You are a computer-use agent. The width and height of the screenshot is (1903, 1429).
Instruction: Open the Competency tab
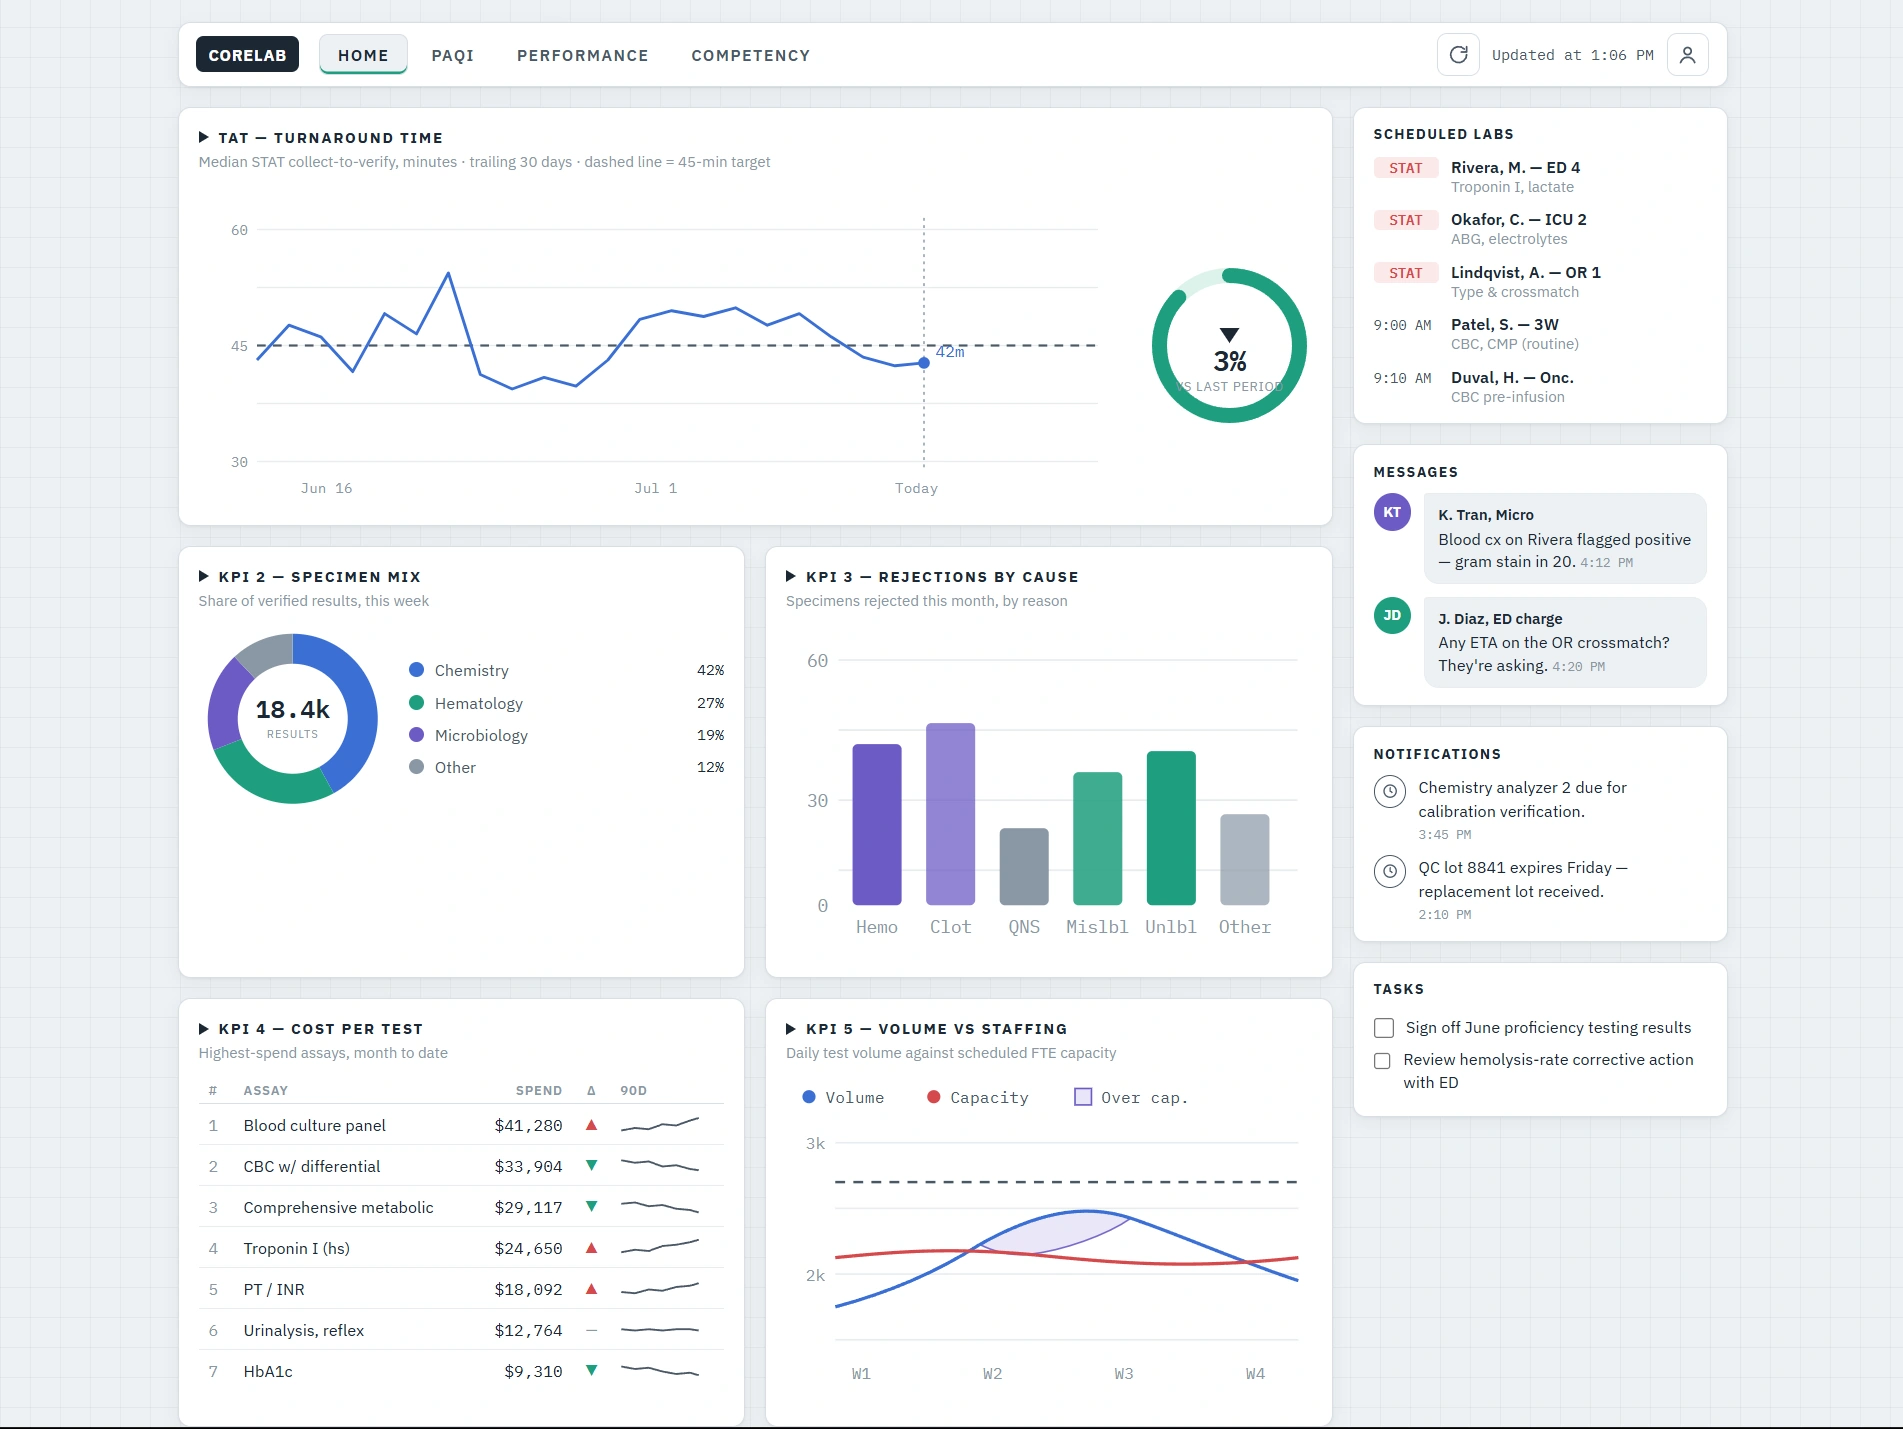[751, 55]
